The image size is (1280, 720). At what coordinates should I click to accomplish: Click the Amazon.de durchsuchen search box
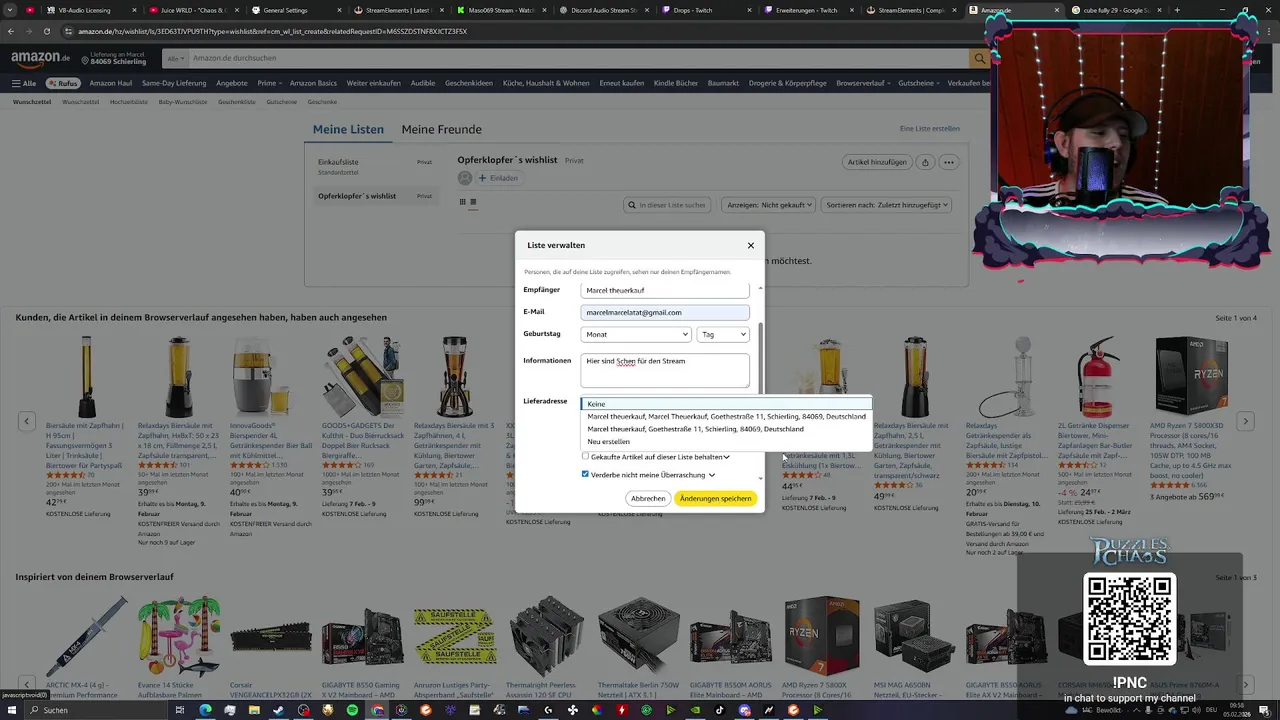point(578,59)
